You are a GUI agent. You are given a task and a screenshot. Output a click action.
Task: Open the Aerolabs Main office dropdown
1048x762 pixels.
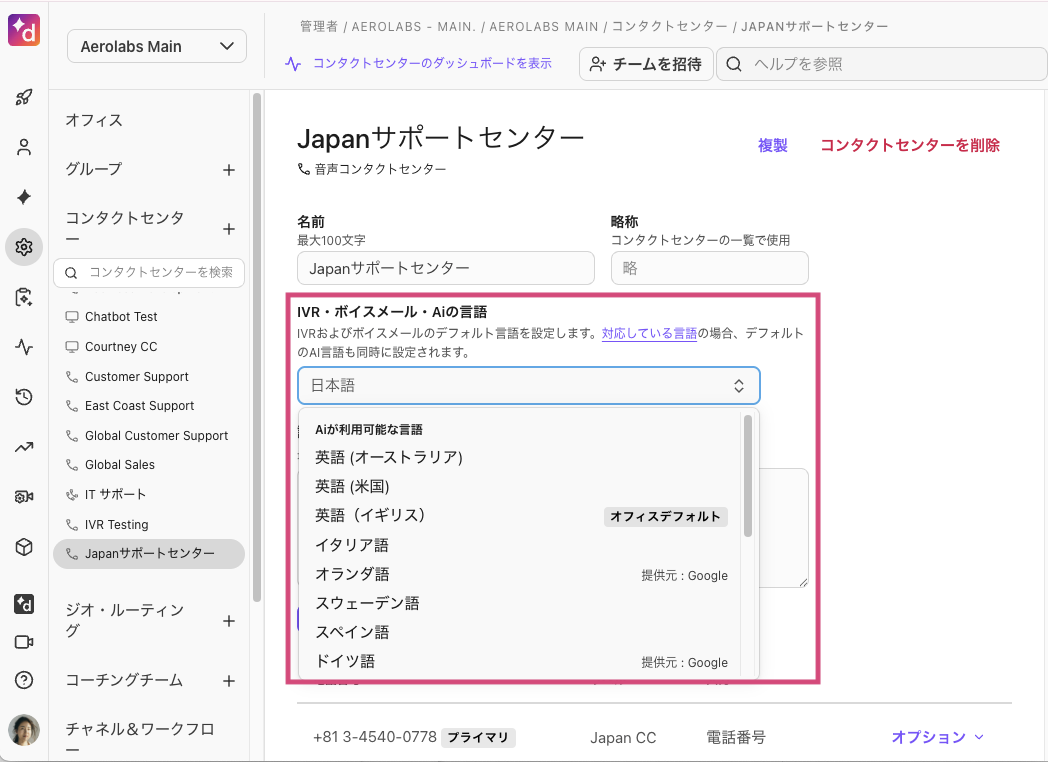point(157,46)
